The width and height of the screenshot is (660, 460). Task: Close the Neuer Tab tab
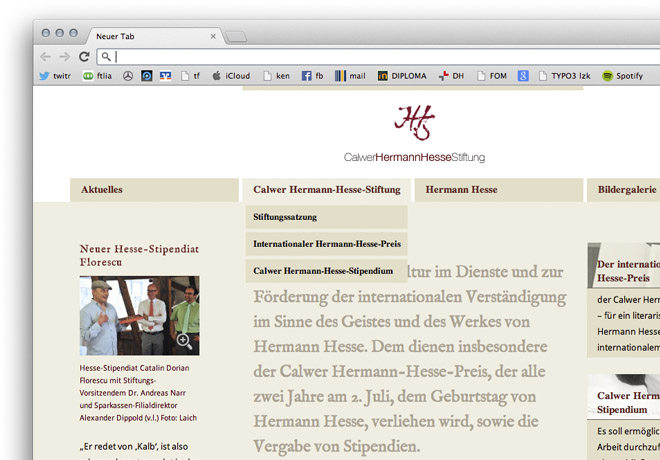pyautogui.click(x=213, y=36)
